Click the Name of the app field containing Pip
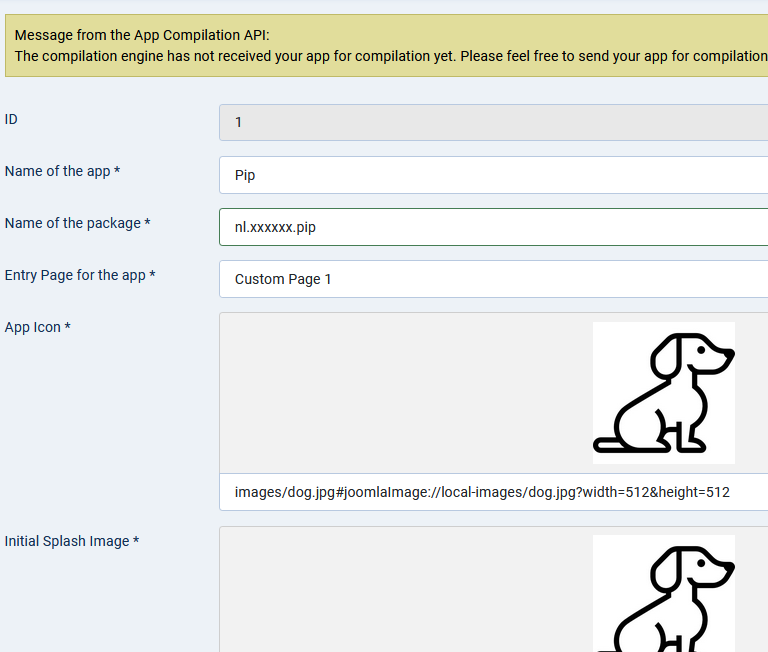 tap(493, 175)
